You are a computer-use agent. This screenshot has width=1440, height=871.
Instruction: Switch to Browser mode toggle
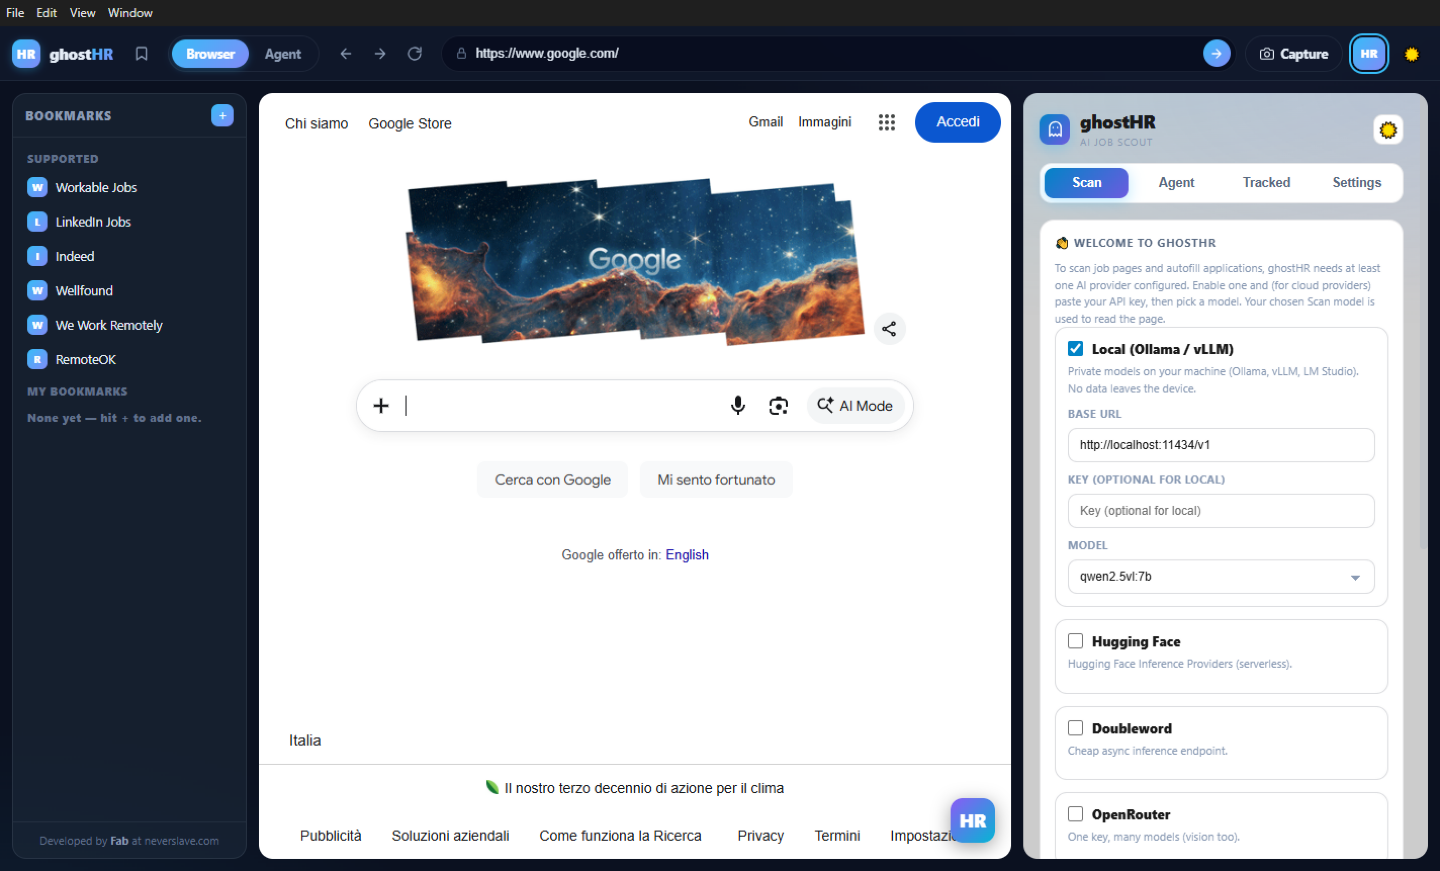pos(210,54)
